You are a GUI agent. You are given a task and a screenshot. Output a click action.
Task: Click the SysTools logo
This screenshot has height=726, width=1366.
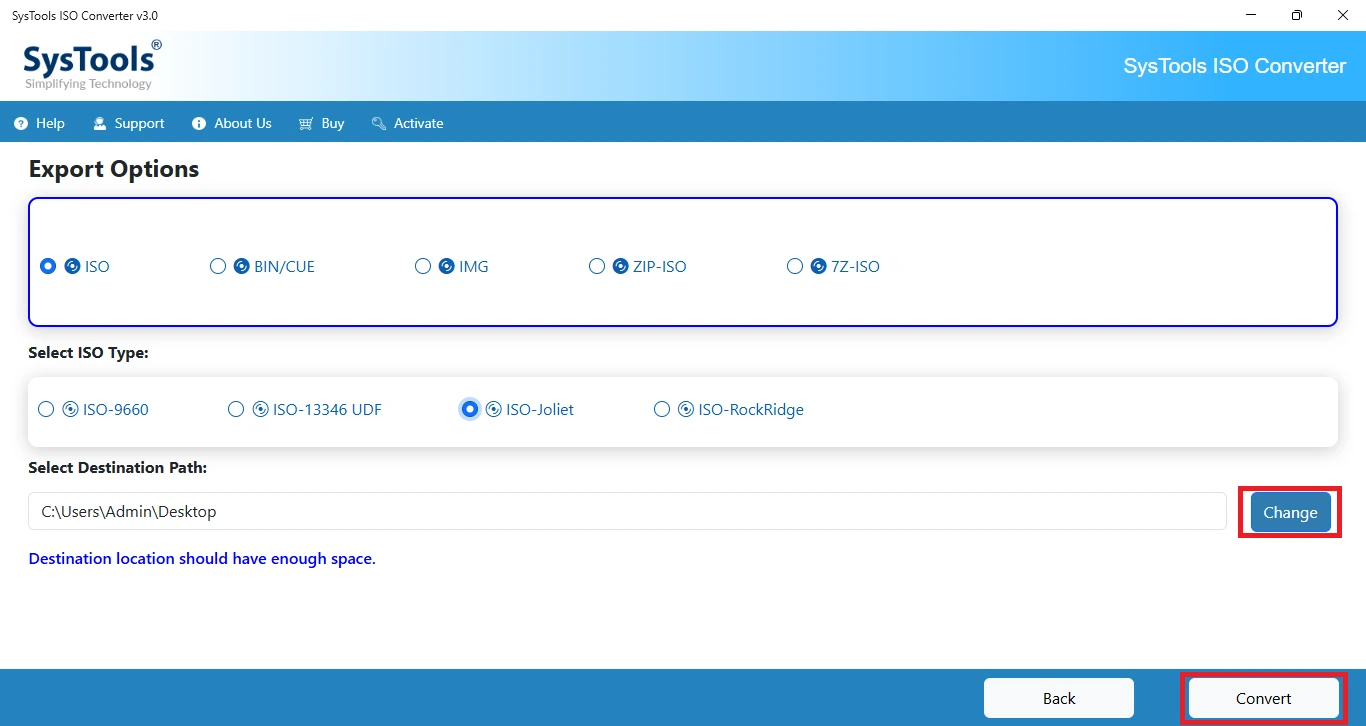tap(92, 65)
